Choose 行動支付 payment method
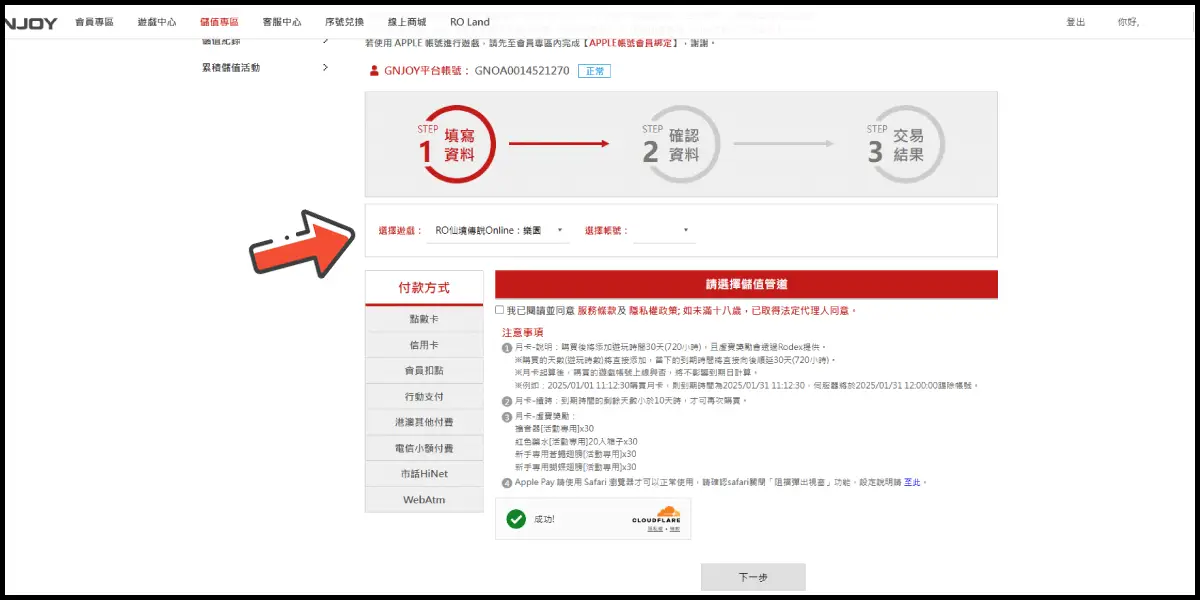 point(424,397)
